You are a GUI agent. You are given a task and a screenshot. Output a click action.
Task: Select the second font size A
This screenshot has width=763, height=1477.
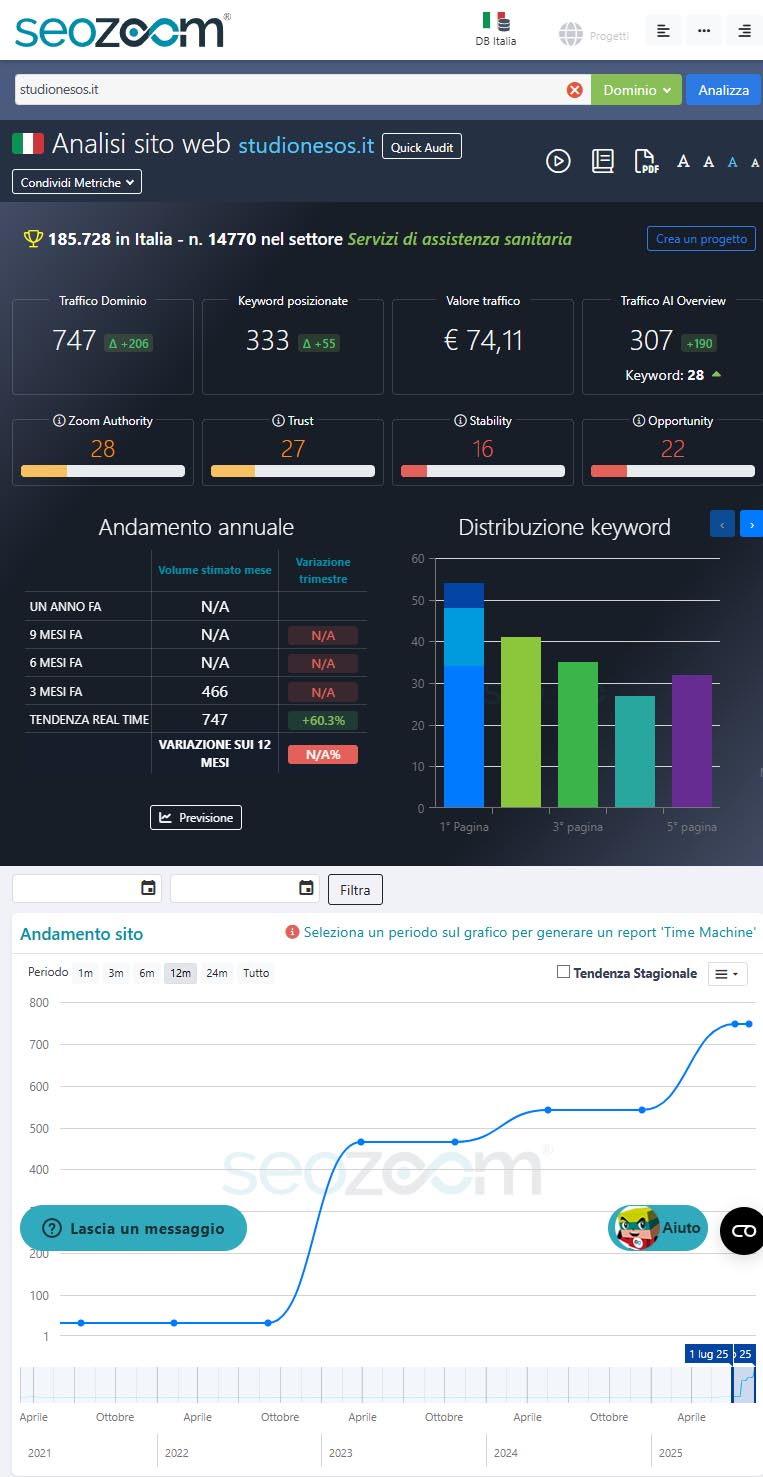(708, 162)
